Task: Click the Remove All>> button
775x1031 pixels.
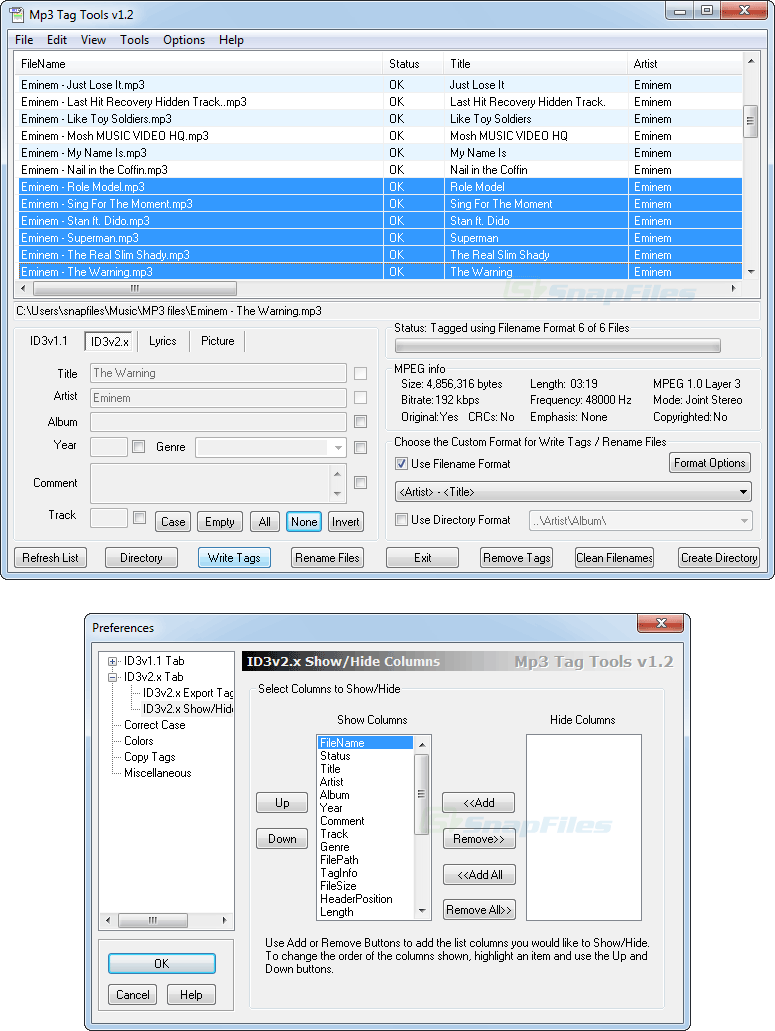Action: [479, 910]
